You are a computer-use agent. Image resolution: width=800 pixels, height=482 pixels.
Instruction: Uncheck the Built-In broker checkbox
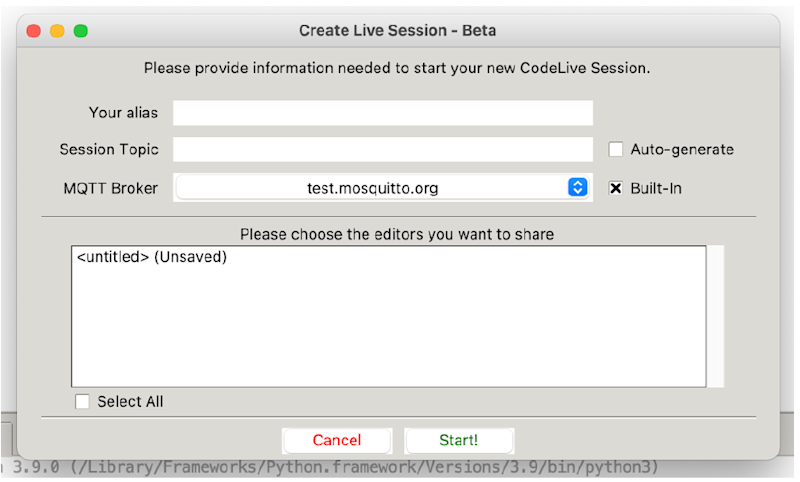pos(616,188)
